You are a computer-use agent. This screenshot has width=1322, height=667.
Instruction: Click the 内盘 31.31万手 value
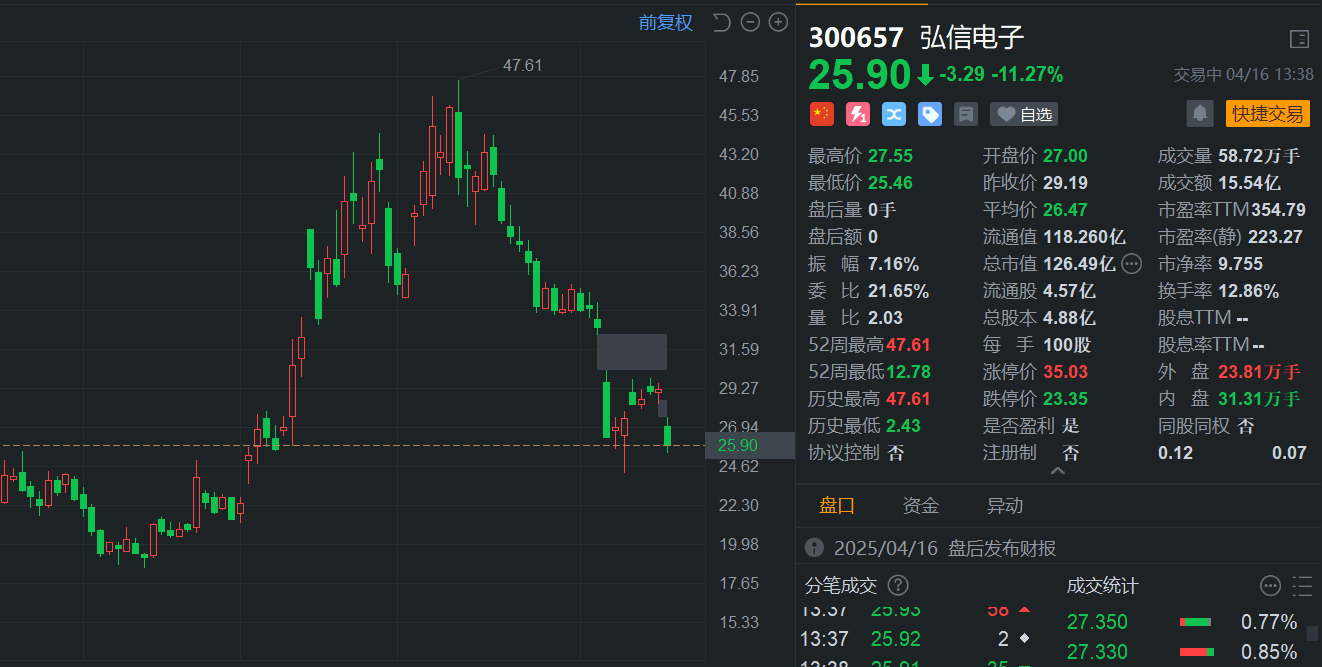[1260, 399]
